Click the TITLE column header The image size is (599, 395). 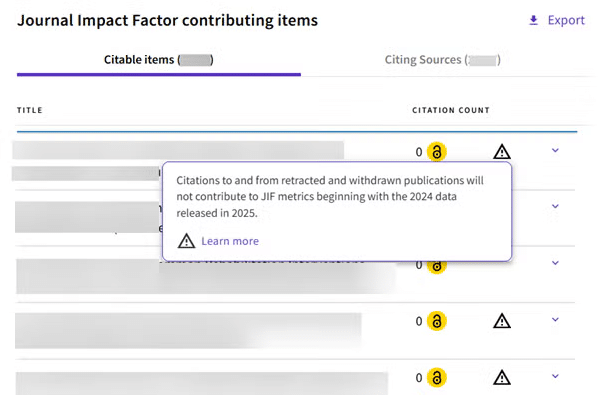click(x=30, y=110)
